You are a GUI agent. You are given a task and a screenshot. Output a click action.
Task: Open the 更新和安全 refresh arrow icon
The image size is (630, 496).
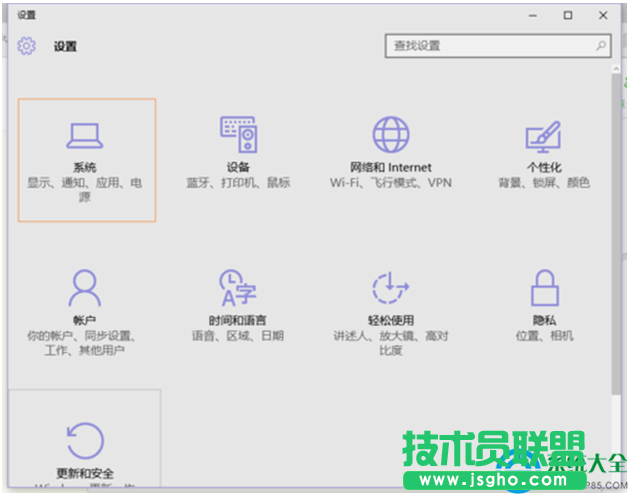tap(85, 441)
